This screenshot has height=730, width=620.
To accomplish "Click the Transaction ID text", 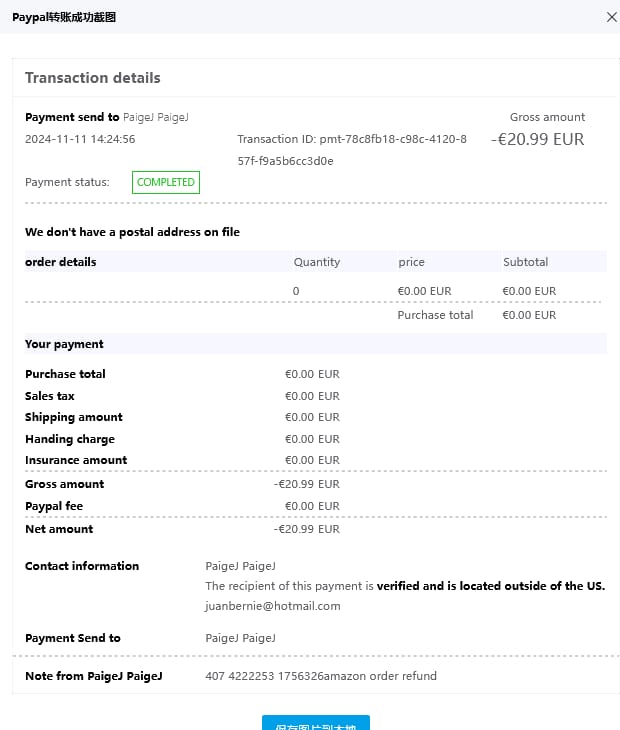I will point(351,149).
